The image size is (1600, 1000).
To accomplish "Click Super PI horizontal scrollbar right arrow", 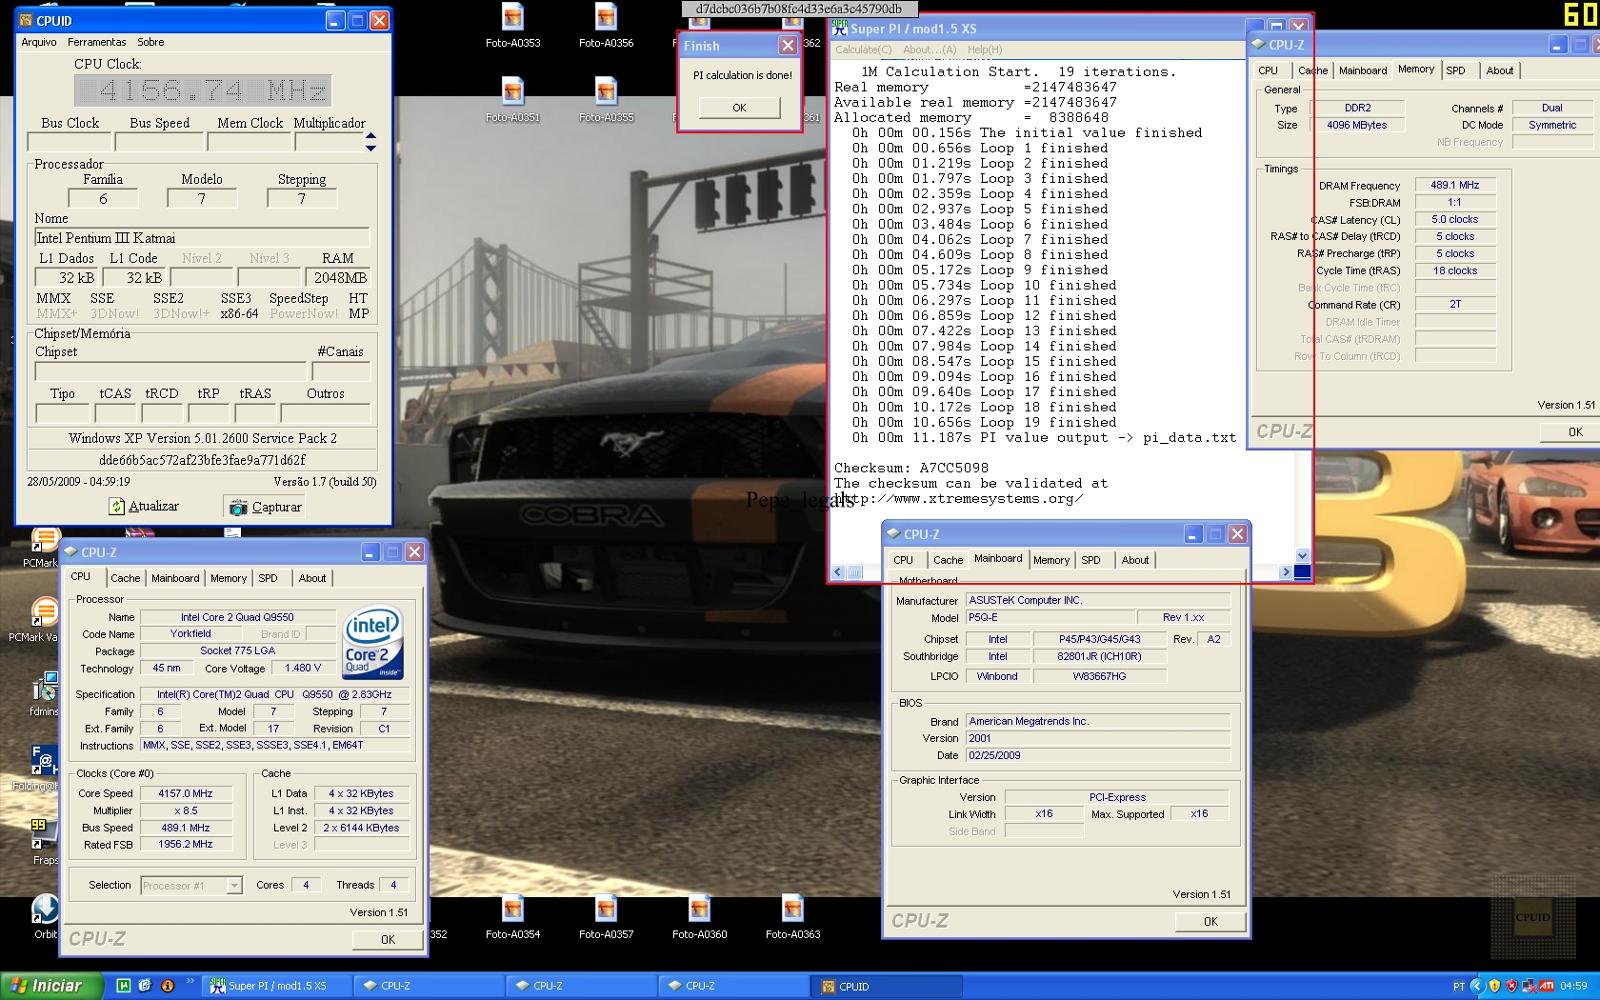I will coord(1285,572).
